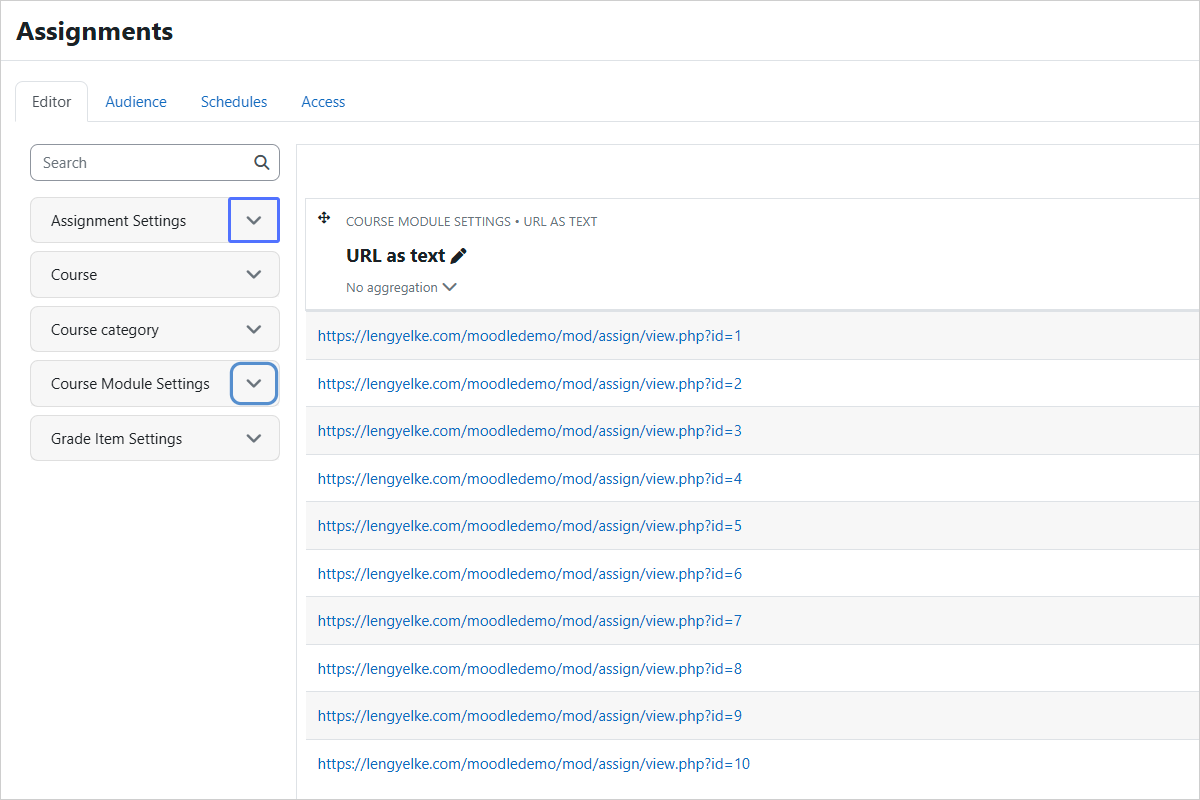Open the Access tab
The height and width of the screenshot is (800, 1200).
(323, 102)
